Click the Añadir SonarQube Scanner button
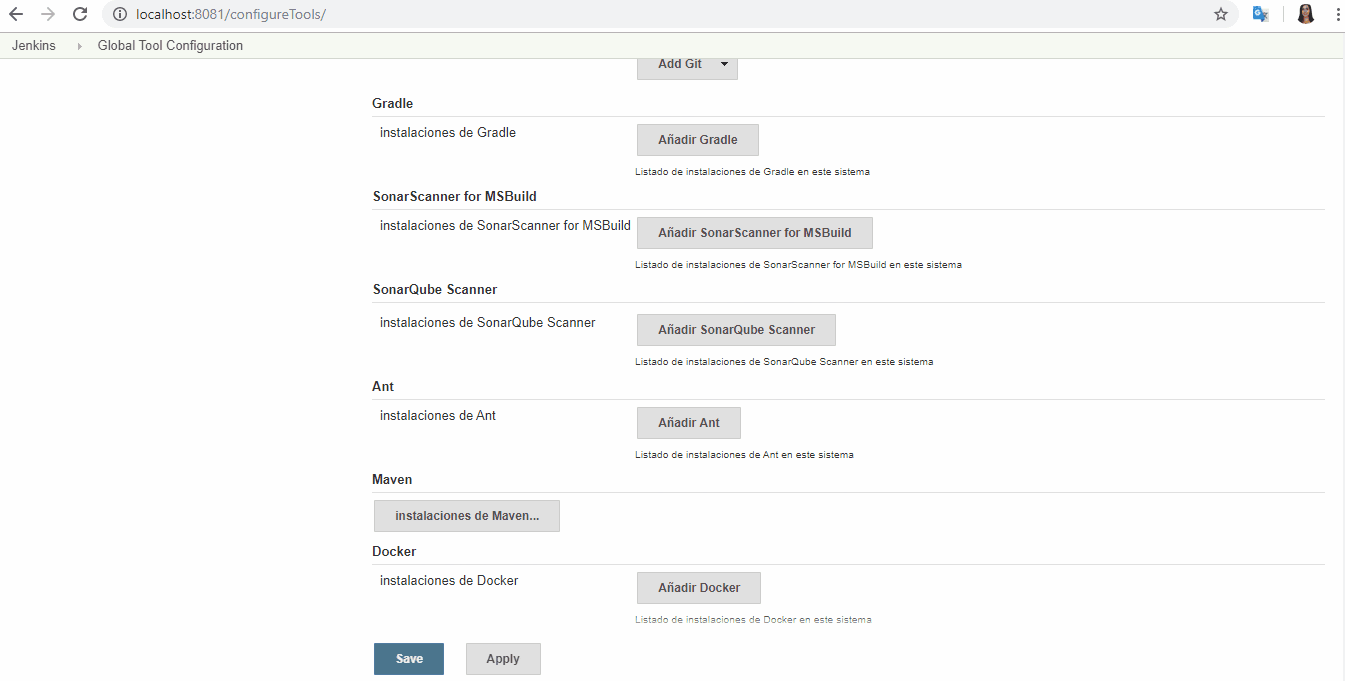Image resolution: width=1345 pixels, height=681 pixels. point(736,329)
